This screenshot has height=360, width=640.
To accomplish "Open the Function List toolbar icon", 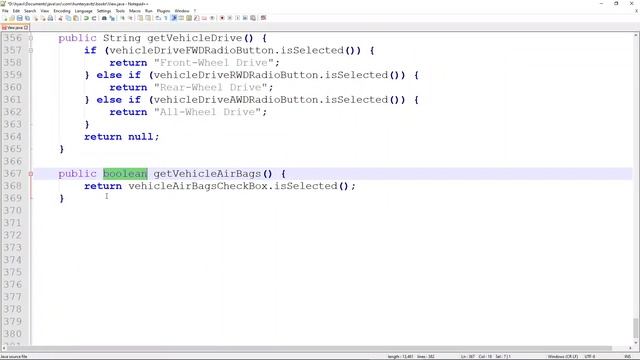I will coord(197,18).
